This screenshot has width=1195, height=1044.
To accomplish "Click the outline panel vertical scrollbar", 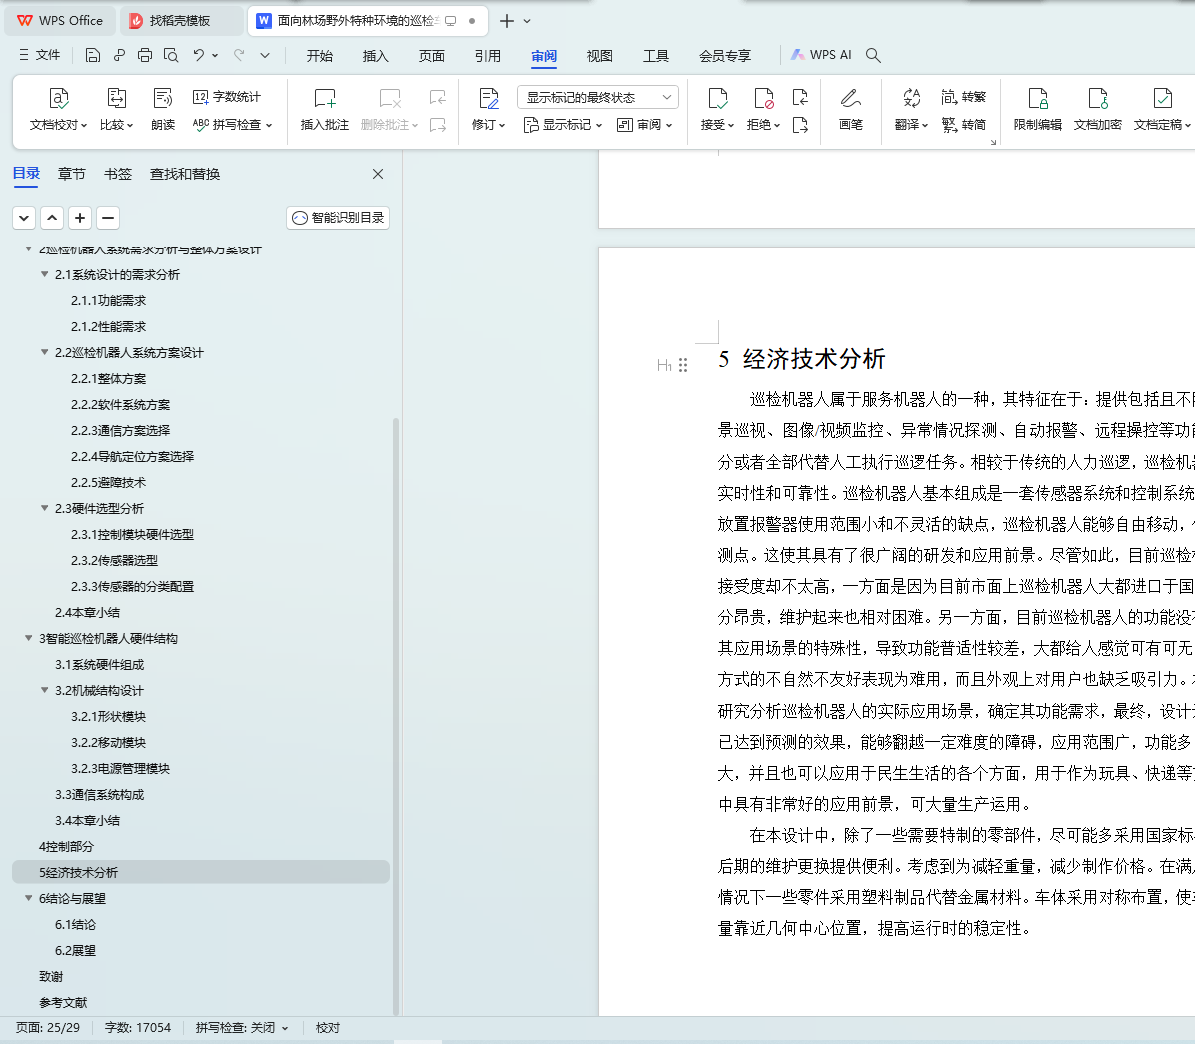I will pos(396,716).
